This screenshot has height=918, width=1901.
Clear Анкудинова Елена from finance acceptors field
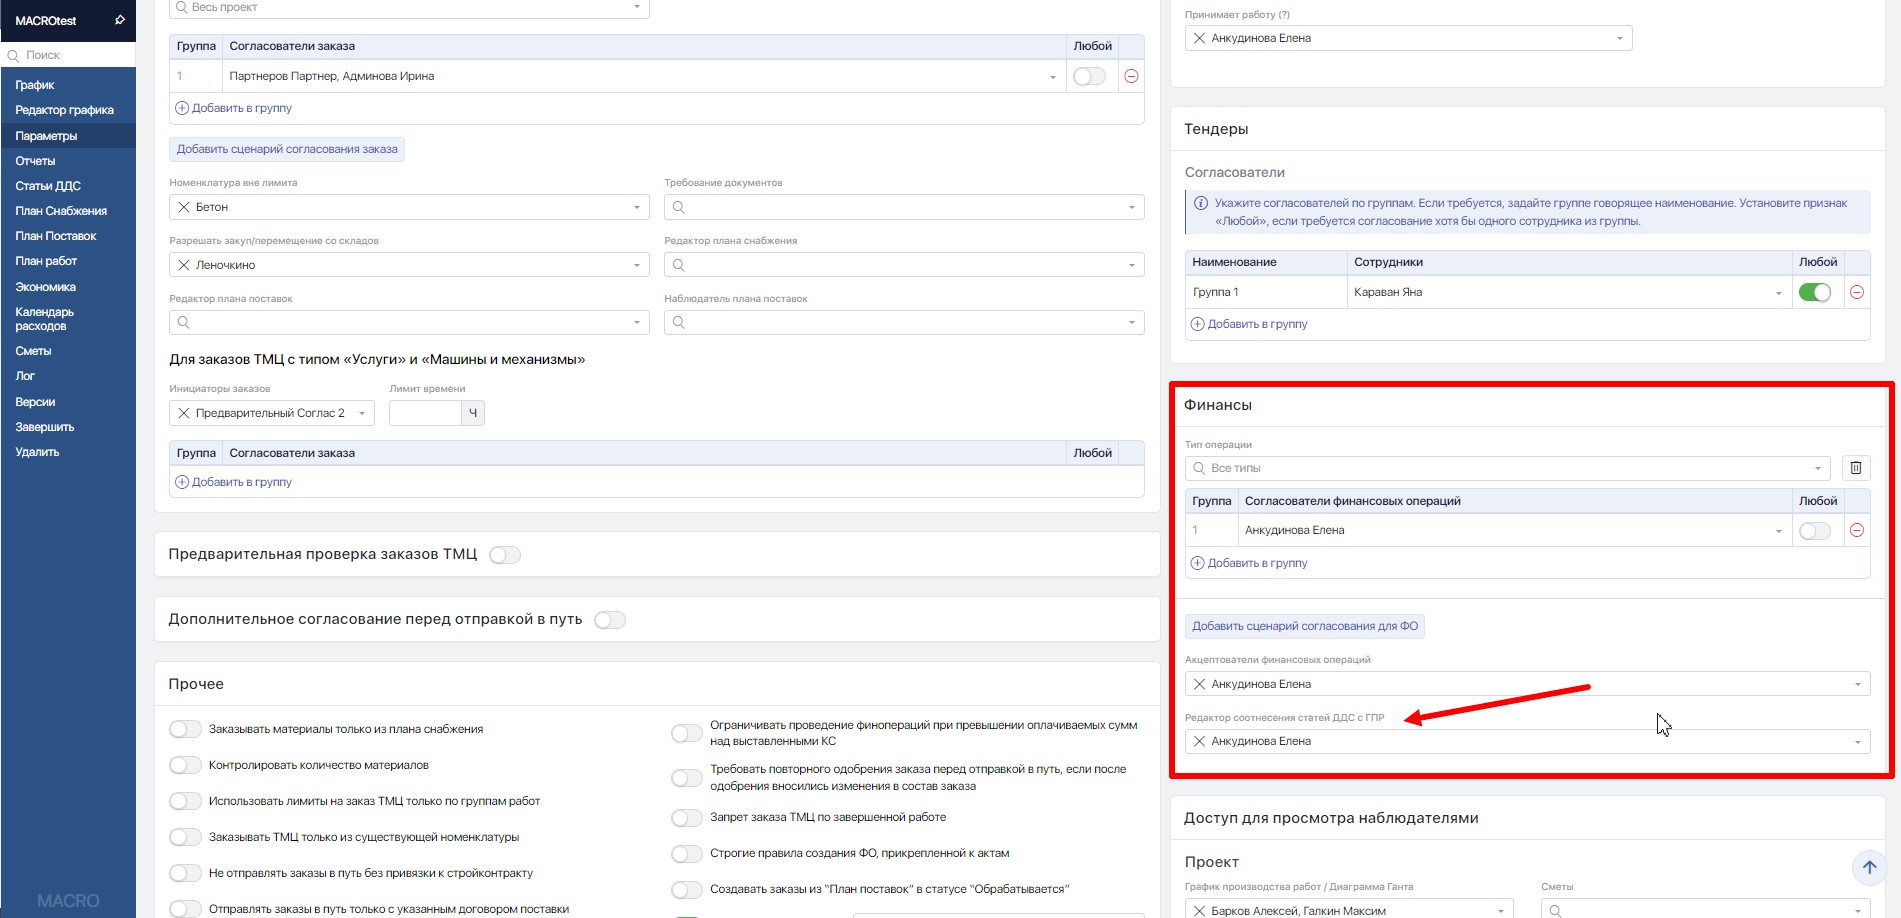point(1199,684)
